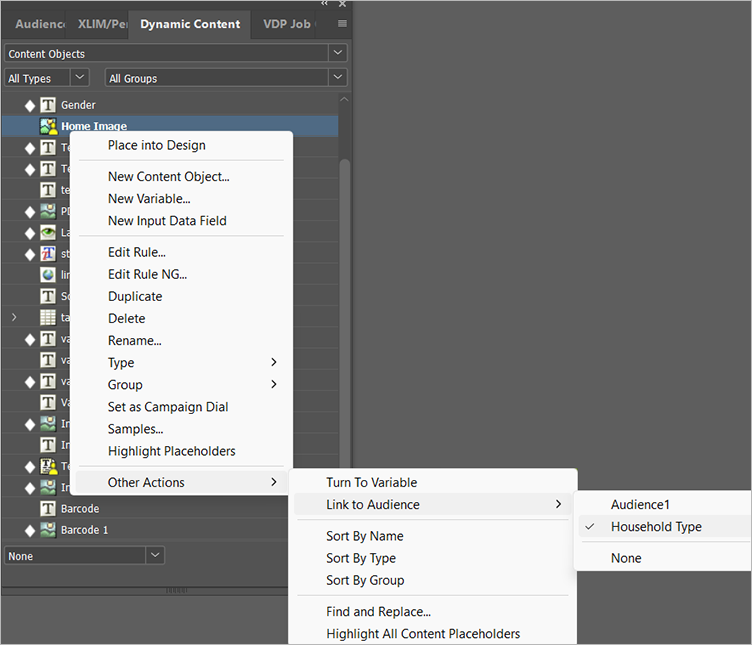Image resolution: width=752 pixels, height=645 pixels.
Task: Choose Edit Rule NG...
Action: coord(147,274)
